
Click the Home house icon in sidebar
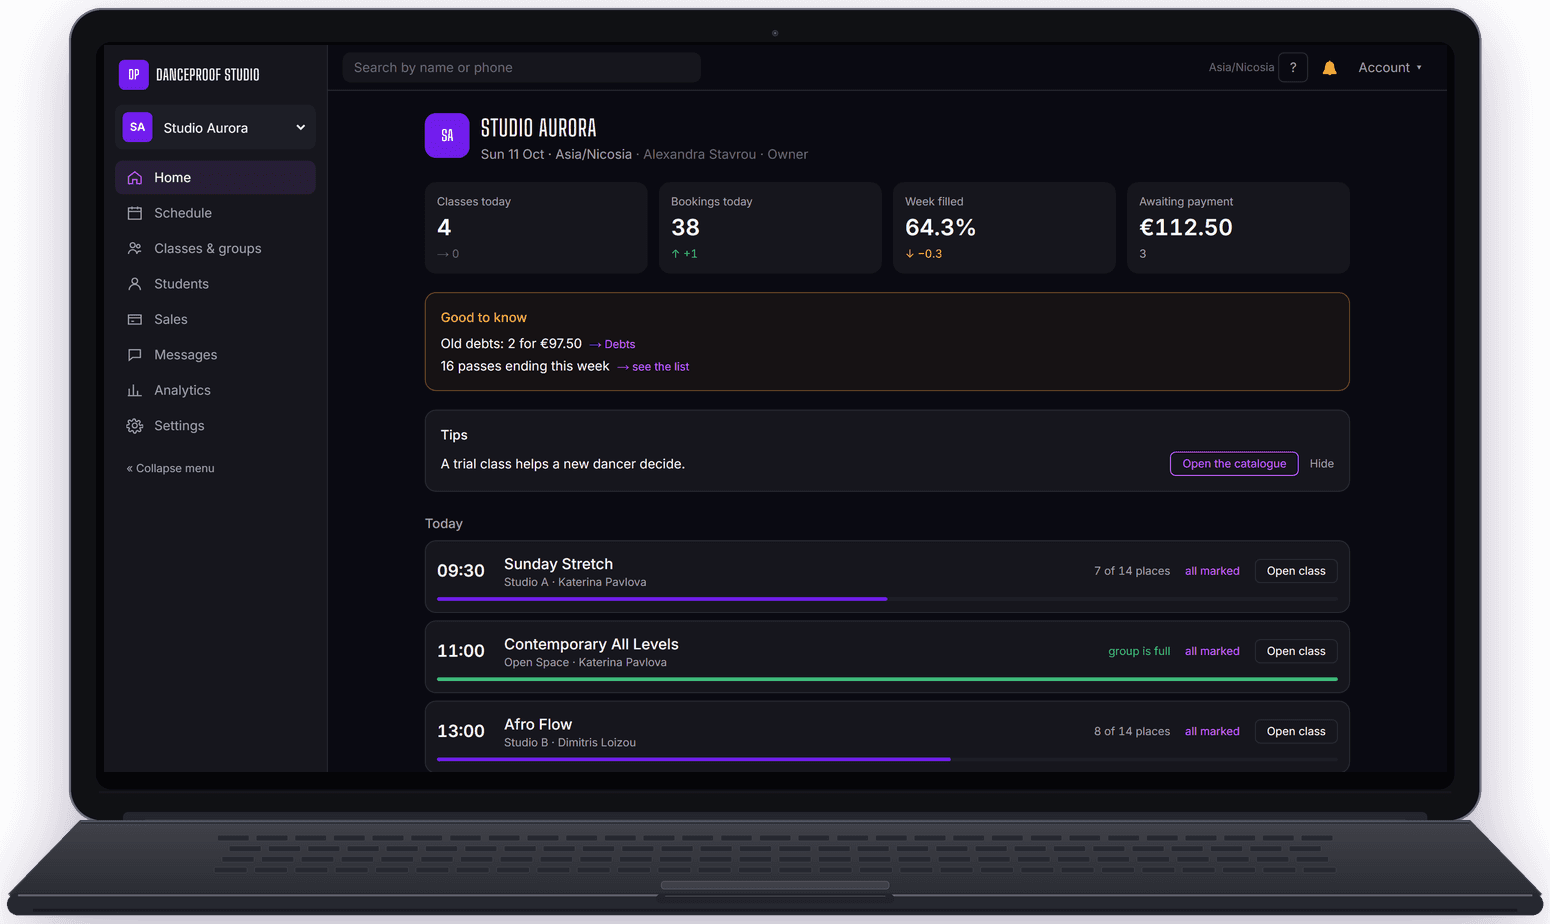click(x=135, y=178)
